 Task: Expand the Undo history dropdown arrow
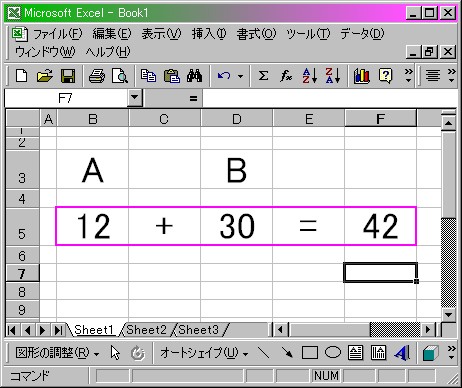240,76
